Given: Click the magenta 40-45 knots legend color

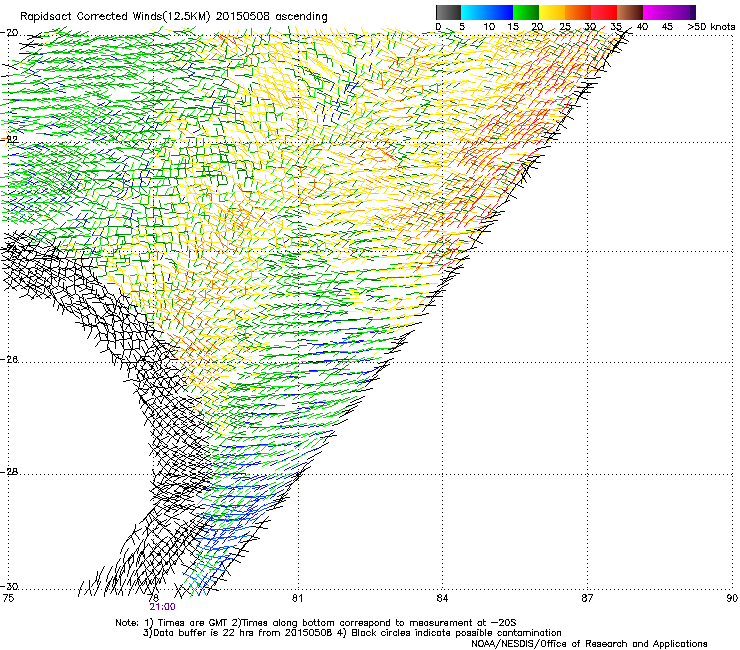Looking at the screenshot, I should [656, 12].
